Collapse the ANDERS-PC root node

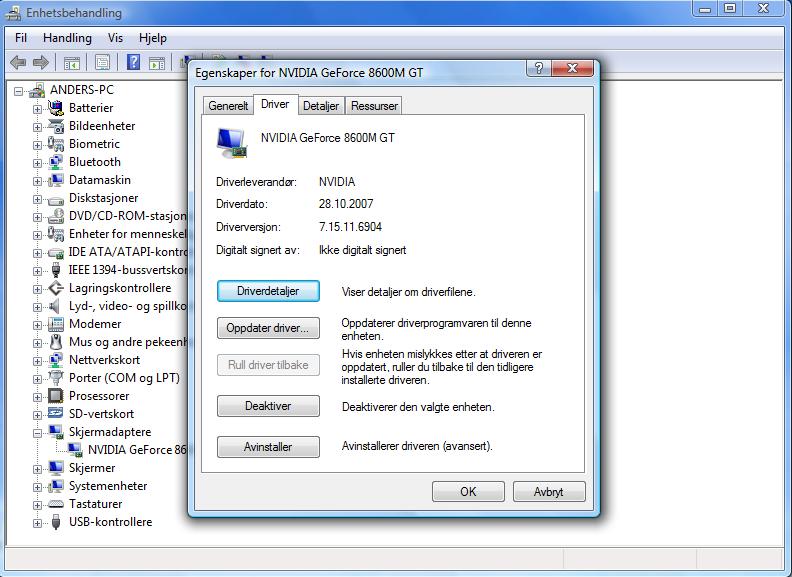click(x=19, y=91)
